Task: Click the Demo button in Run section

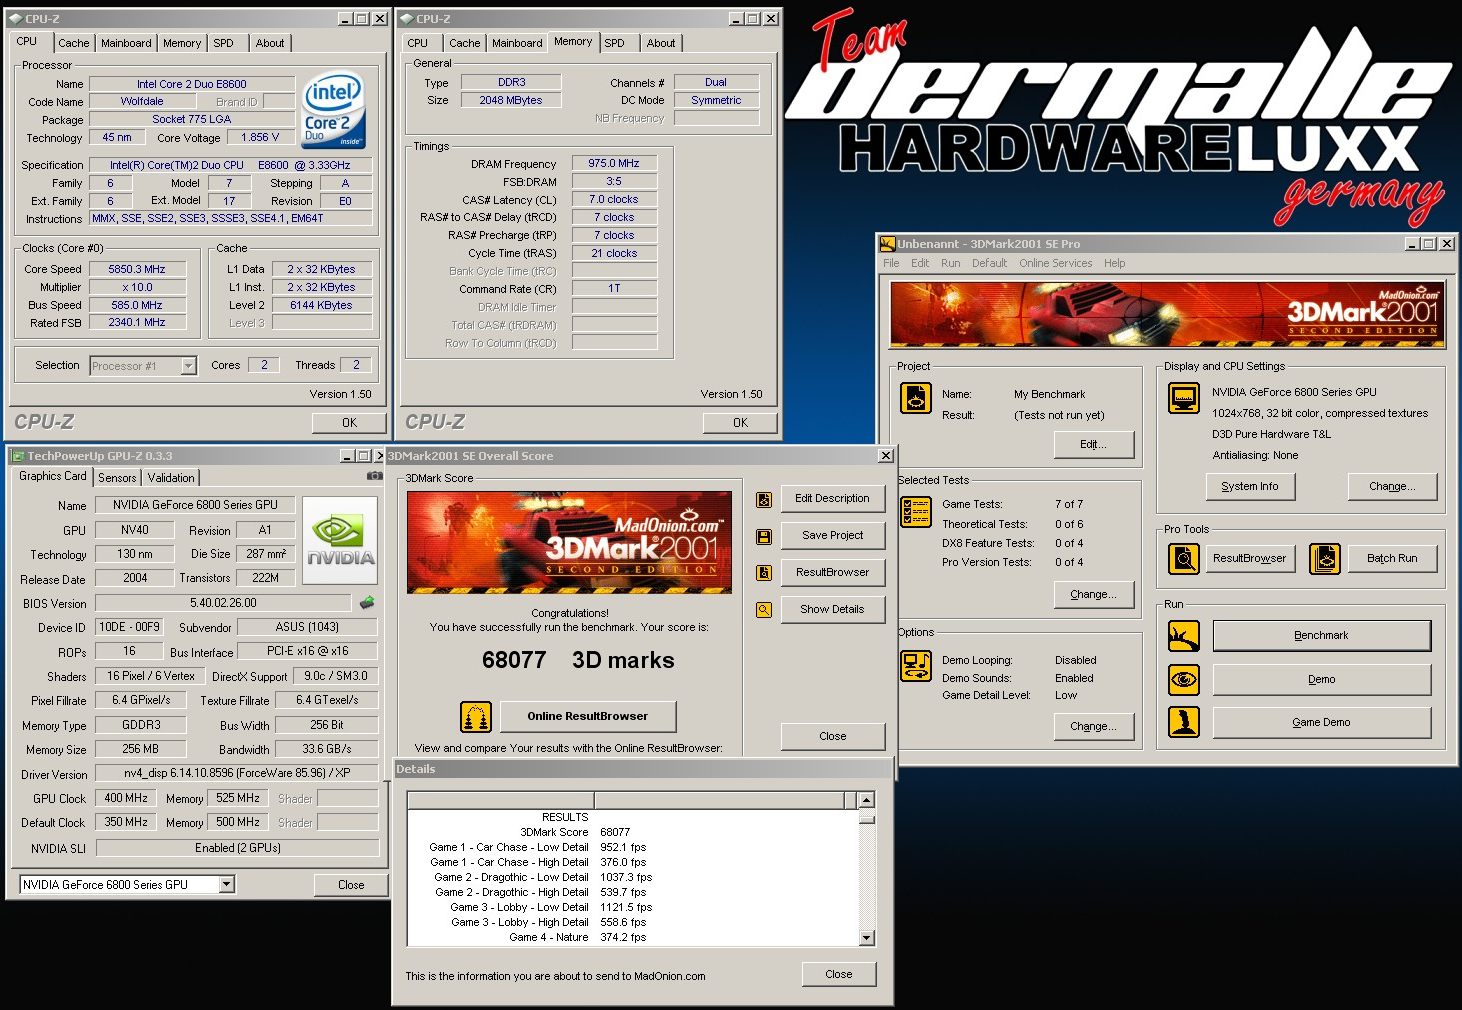Action: 1321,679
